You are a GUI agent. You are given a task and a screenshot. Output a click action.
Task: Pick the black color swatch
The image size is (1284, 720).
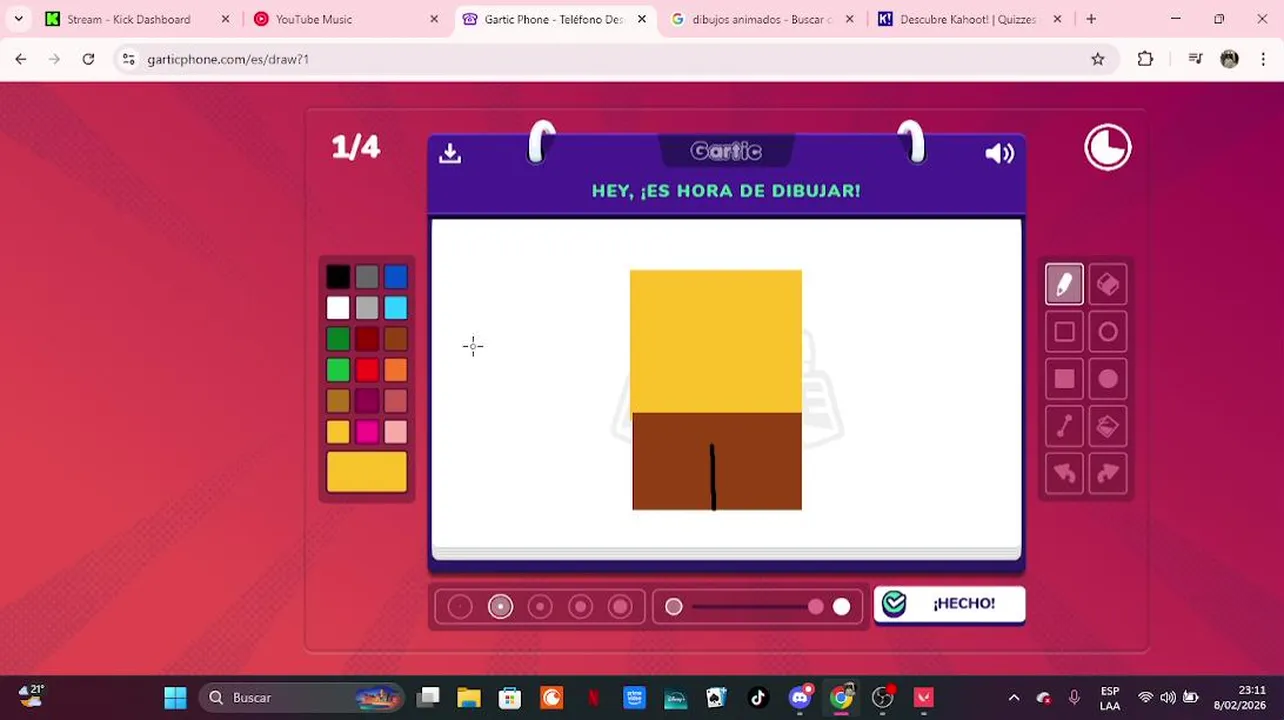(338, 277)
